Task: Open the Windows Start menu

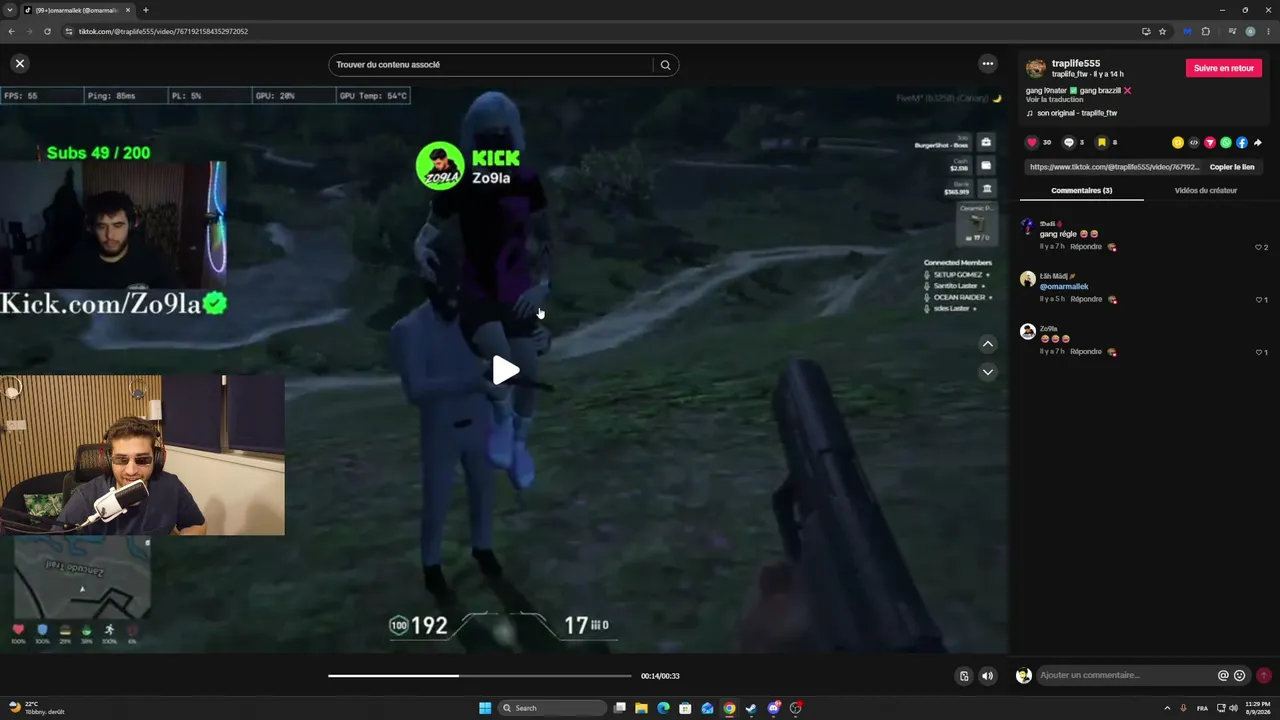Action: click(485, 708)
